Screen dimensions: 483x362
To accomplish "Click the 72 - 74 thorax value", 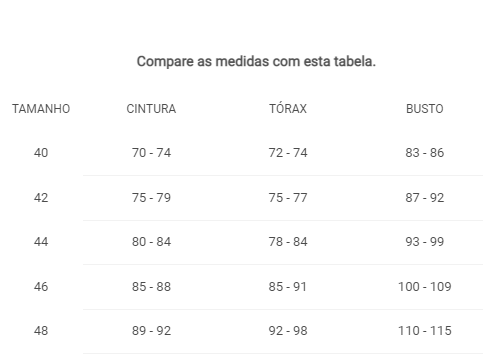I will (x=288, y=153).
